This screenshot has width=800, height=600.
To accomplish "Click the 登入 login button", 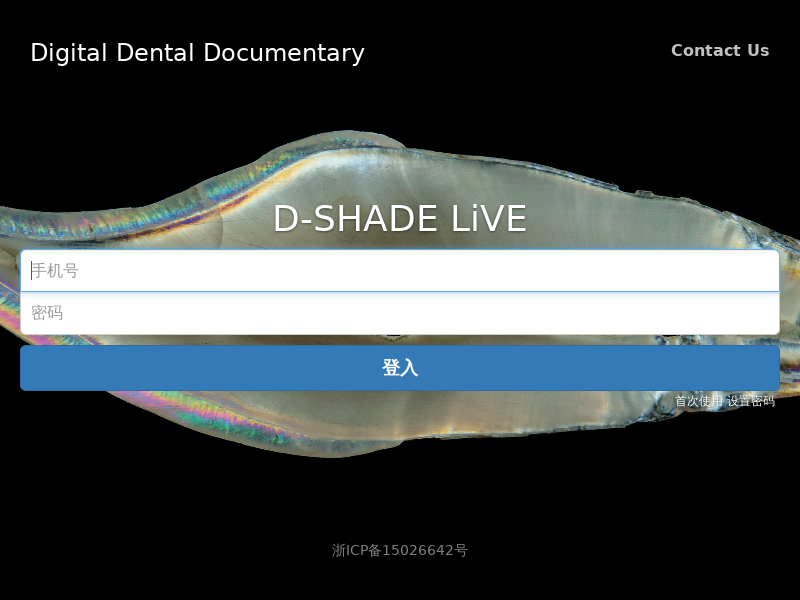I will (400, 368).
